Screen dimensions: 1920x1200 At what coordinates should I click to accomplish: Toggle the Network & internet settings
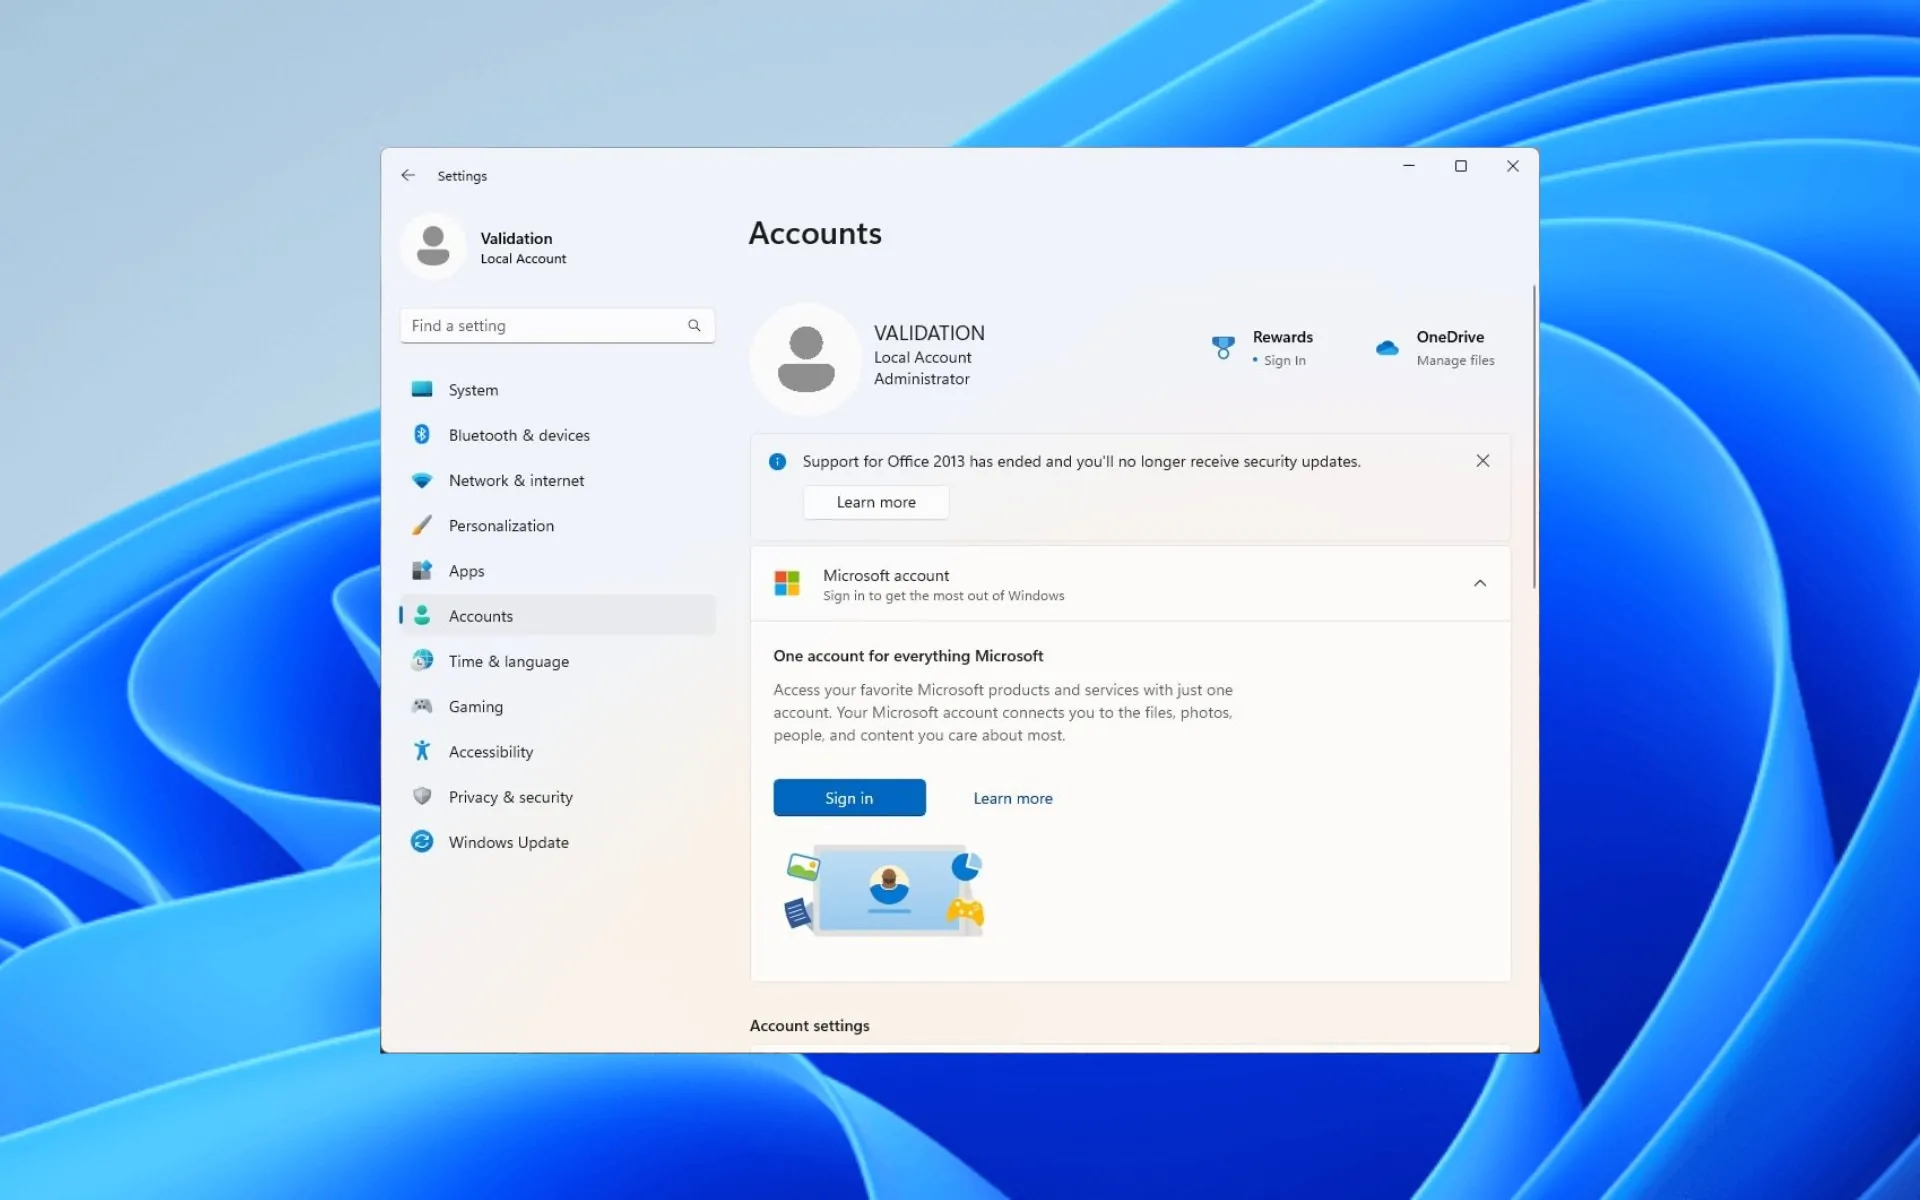click(x=517, y=480)
